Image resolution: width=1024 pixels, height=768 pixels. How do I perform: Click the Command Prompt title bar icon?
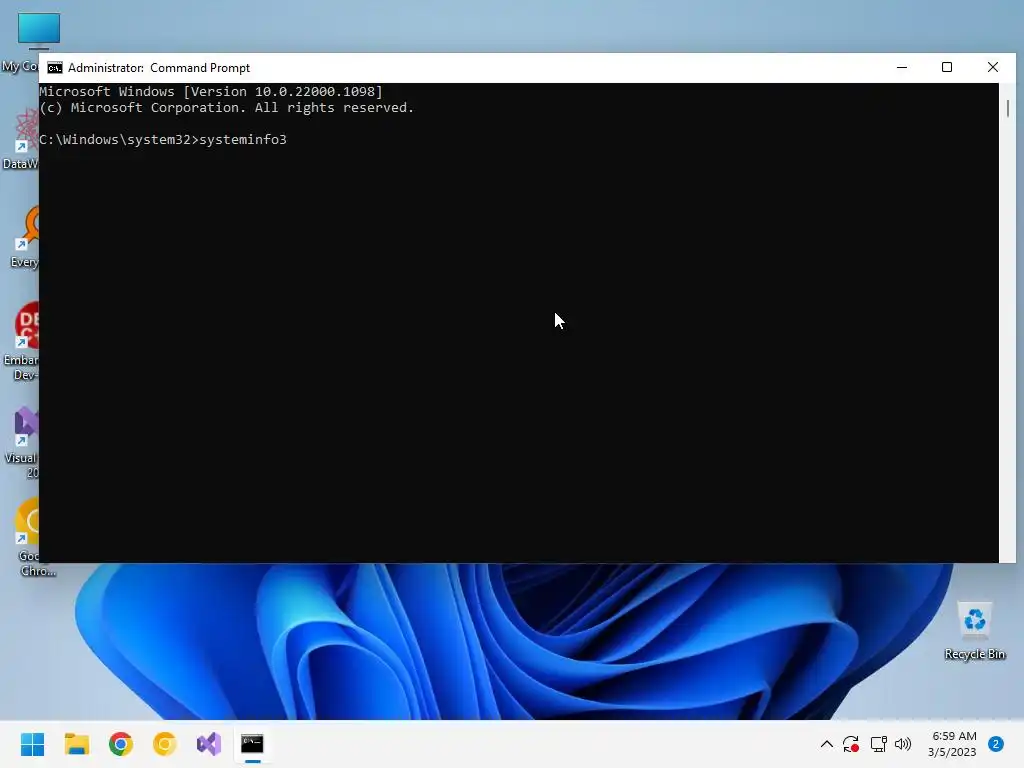coord(55,68)
